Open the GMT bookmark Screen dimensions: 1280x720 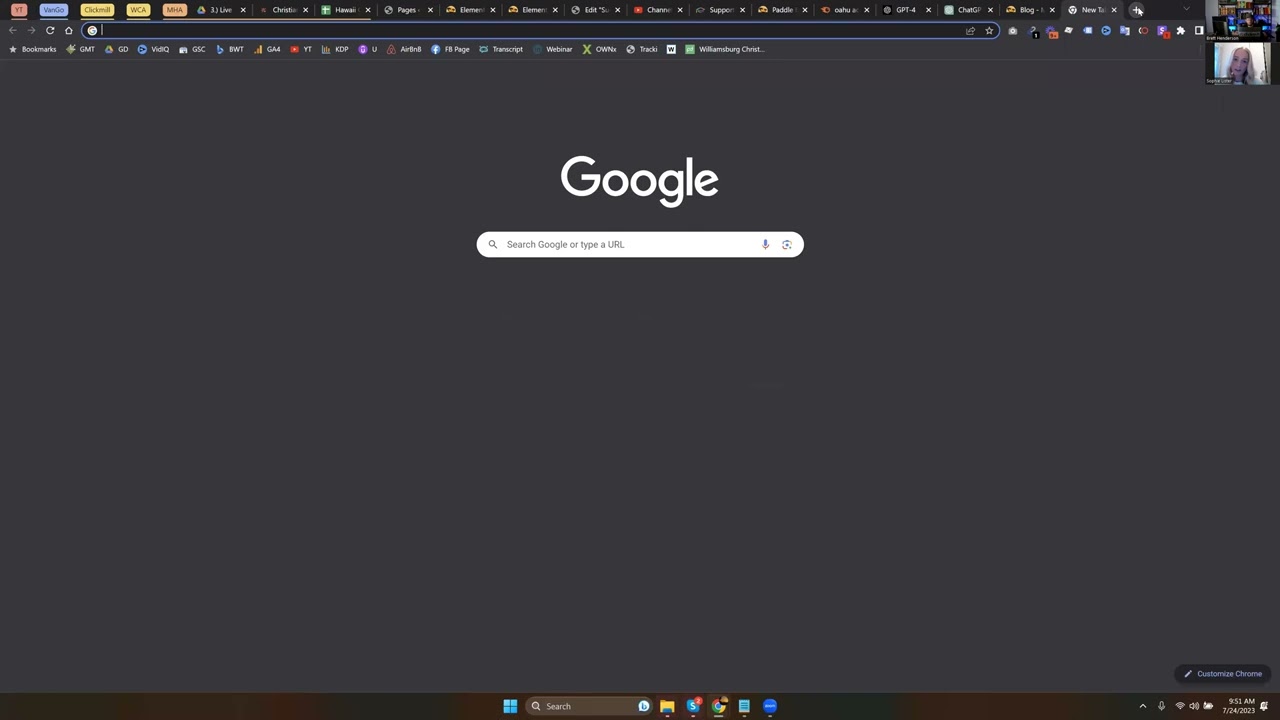pyautogui.click(x=81, y=49)
